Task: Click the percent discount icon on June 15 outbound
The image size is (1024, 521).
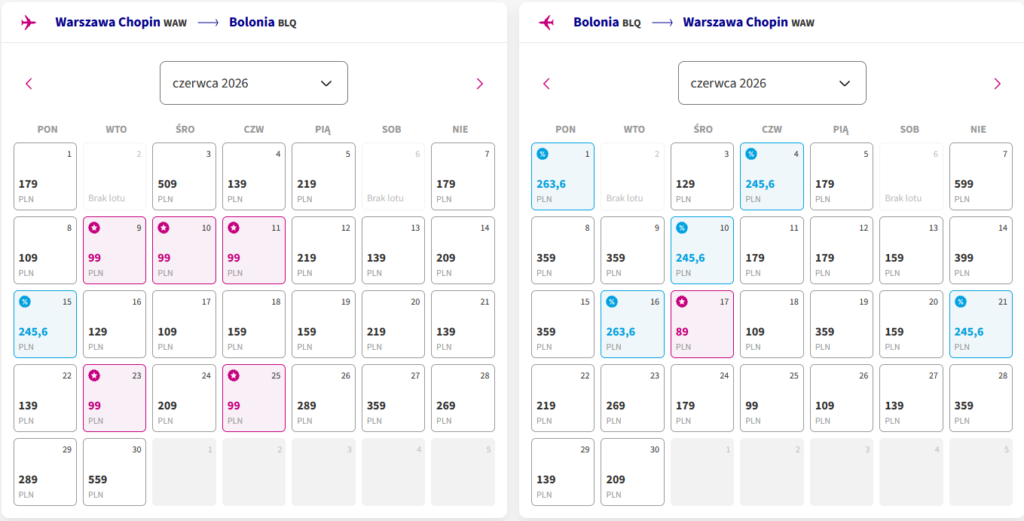Action: tap(24, 301)
